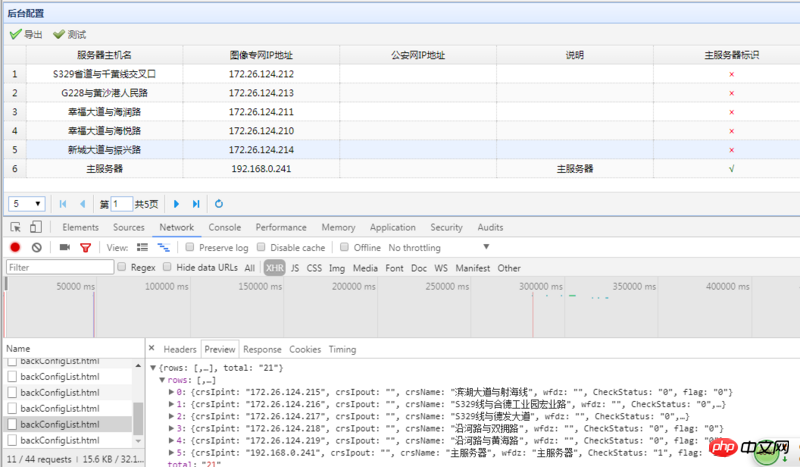Activate the inspect element picker icon

tap(15, 227)
